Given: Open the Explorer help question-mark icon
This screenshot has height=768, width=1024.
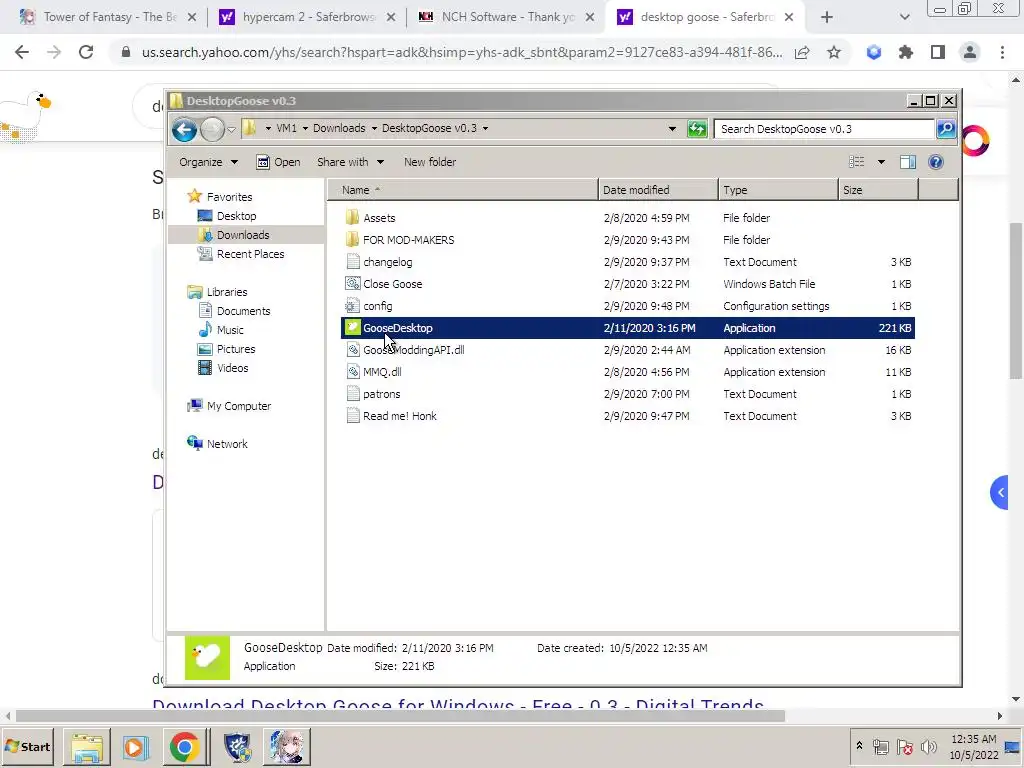Looking at the screenshot, I should pyautogui.click(x=935, y=162).
